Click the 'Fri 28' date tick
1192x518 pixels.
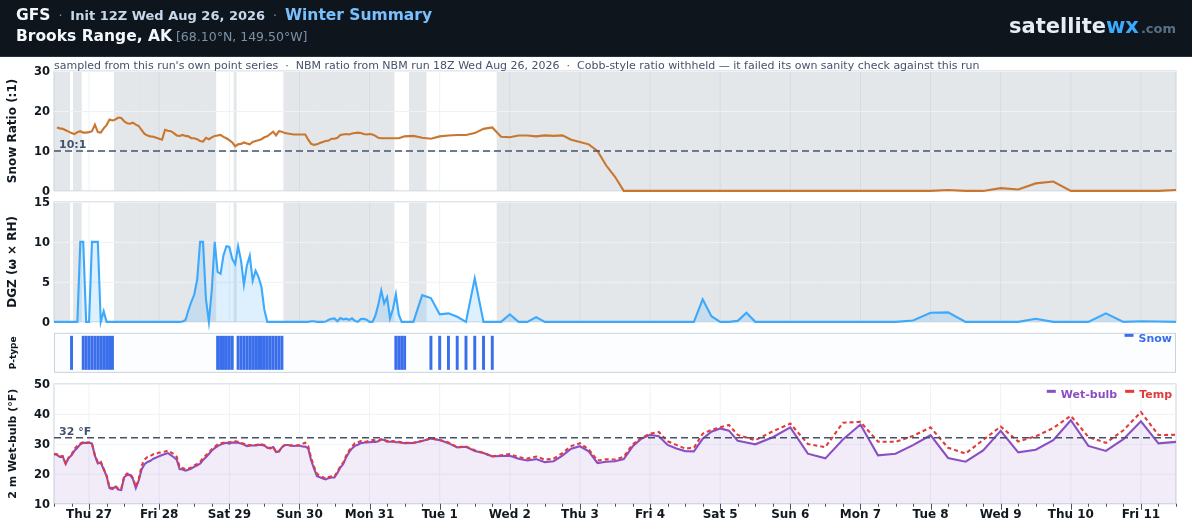[160, 513]
